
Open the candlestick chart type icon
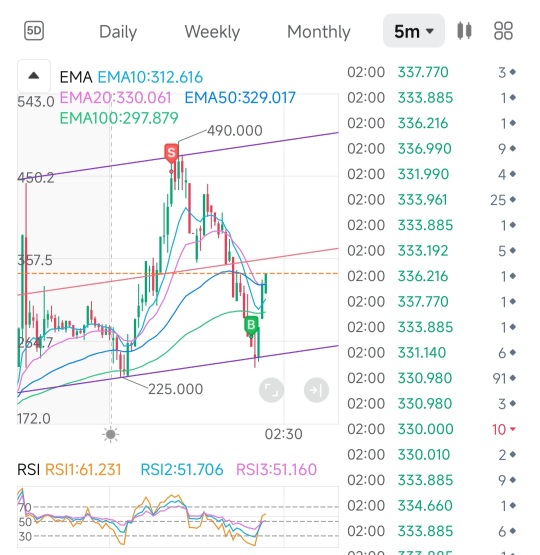click(x=464, y=31)
